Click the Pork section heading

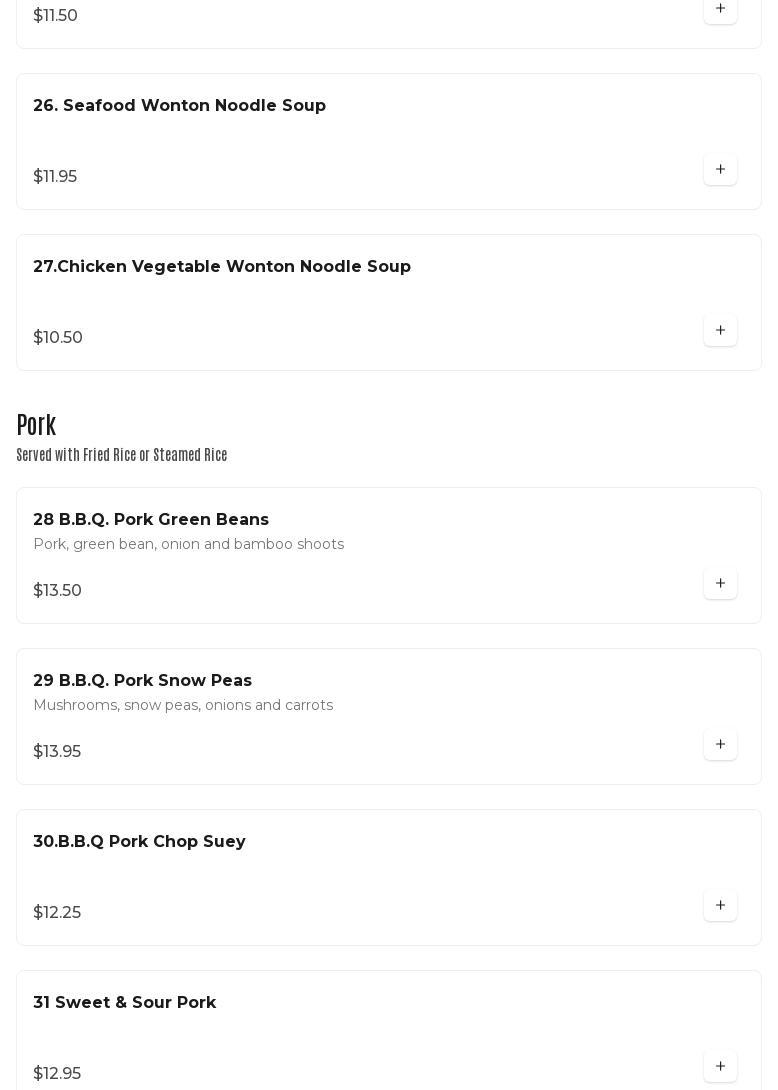[x=36, y=426]
